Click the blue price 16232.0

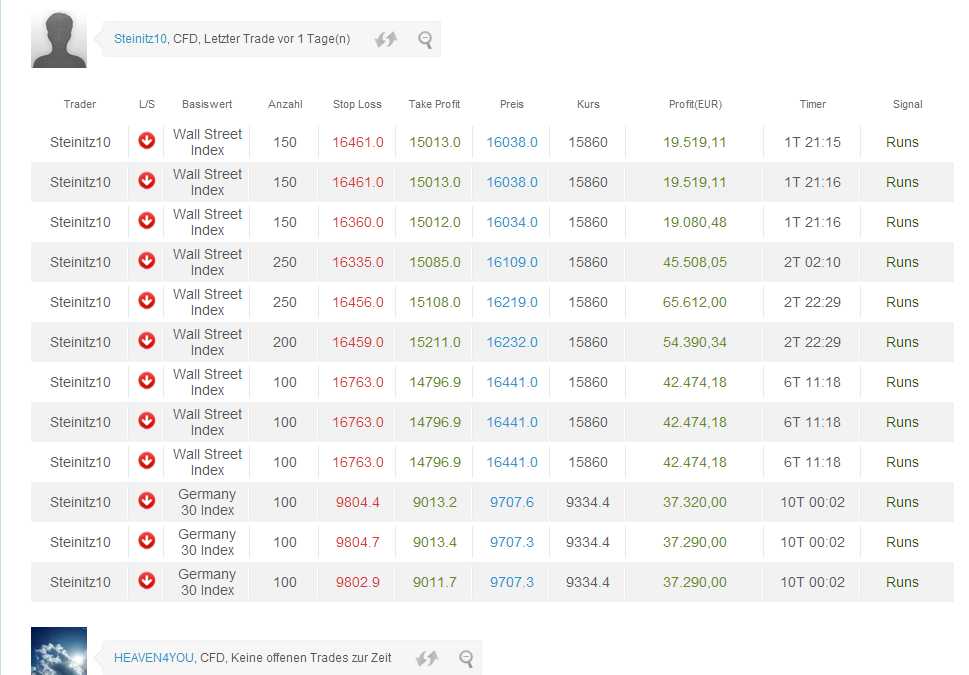pyautogui.click(x=512, y=342)
